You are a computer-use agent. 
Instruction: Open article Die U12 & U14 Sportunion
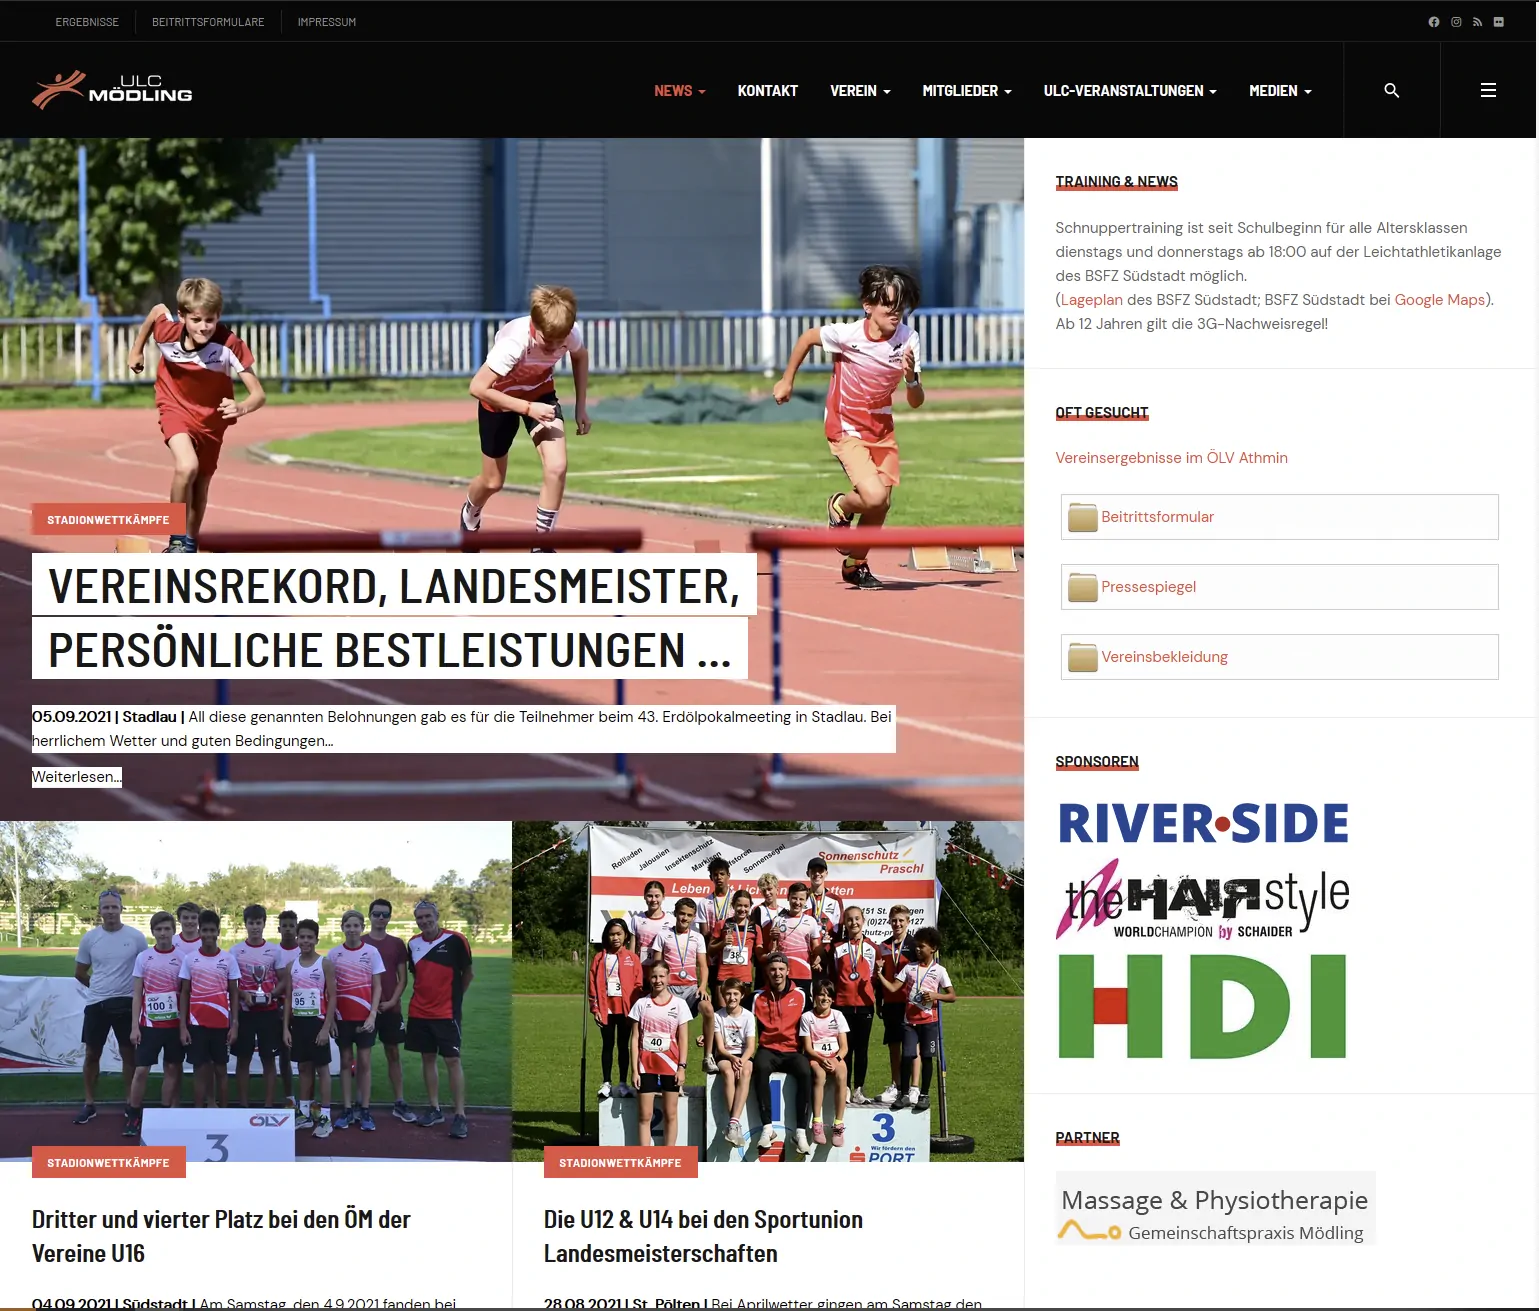[x=703, y=1237]
